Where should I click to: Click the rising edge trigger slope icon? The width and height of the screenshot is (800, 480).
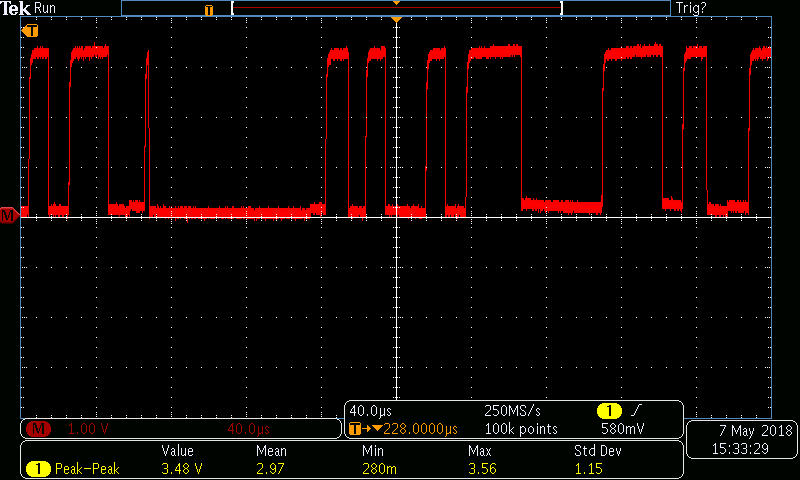pos(636,410)
